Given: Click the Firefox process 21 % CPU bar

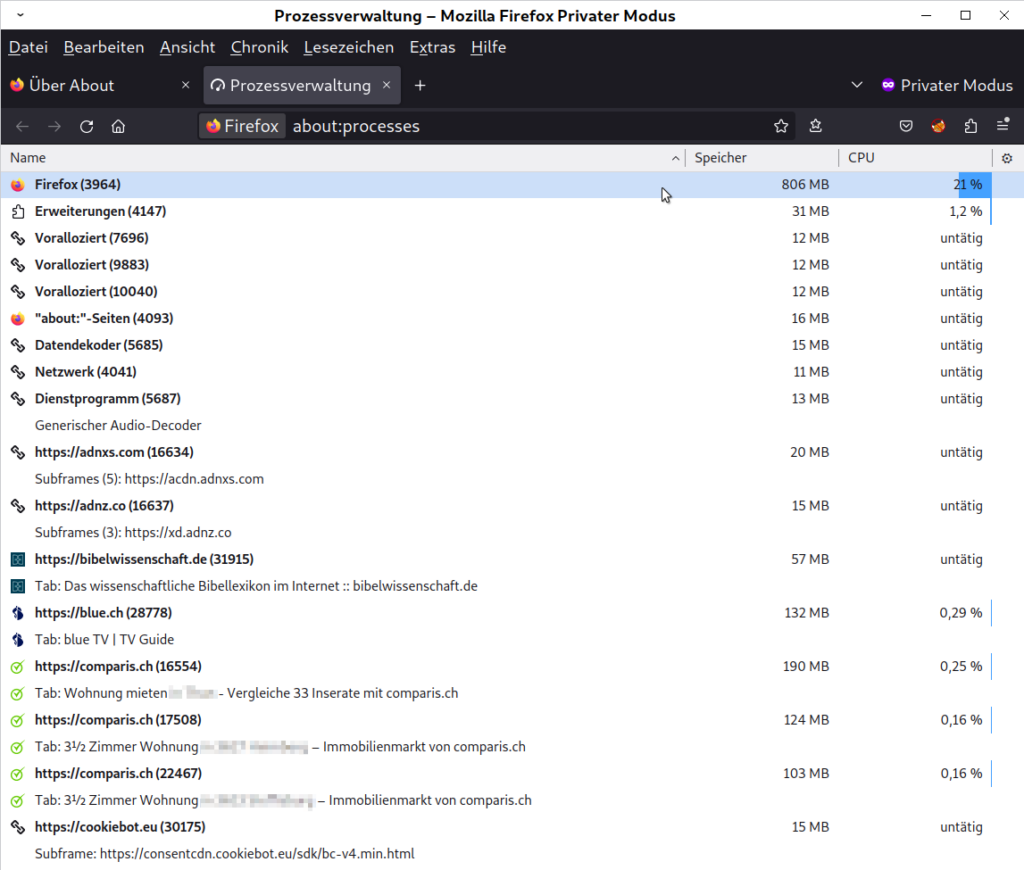Looking at the screenshot, I should pyautogui.click(x=974, y=185).
